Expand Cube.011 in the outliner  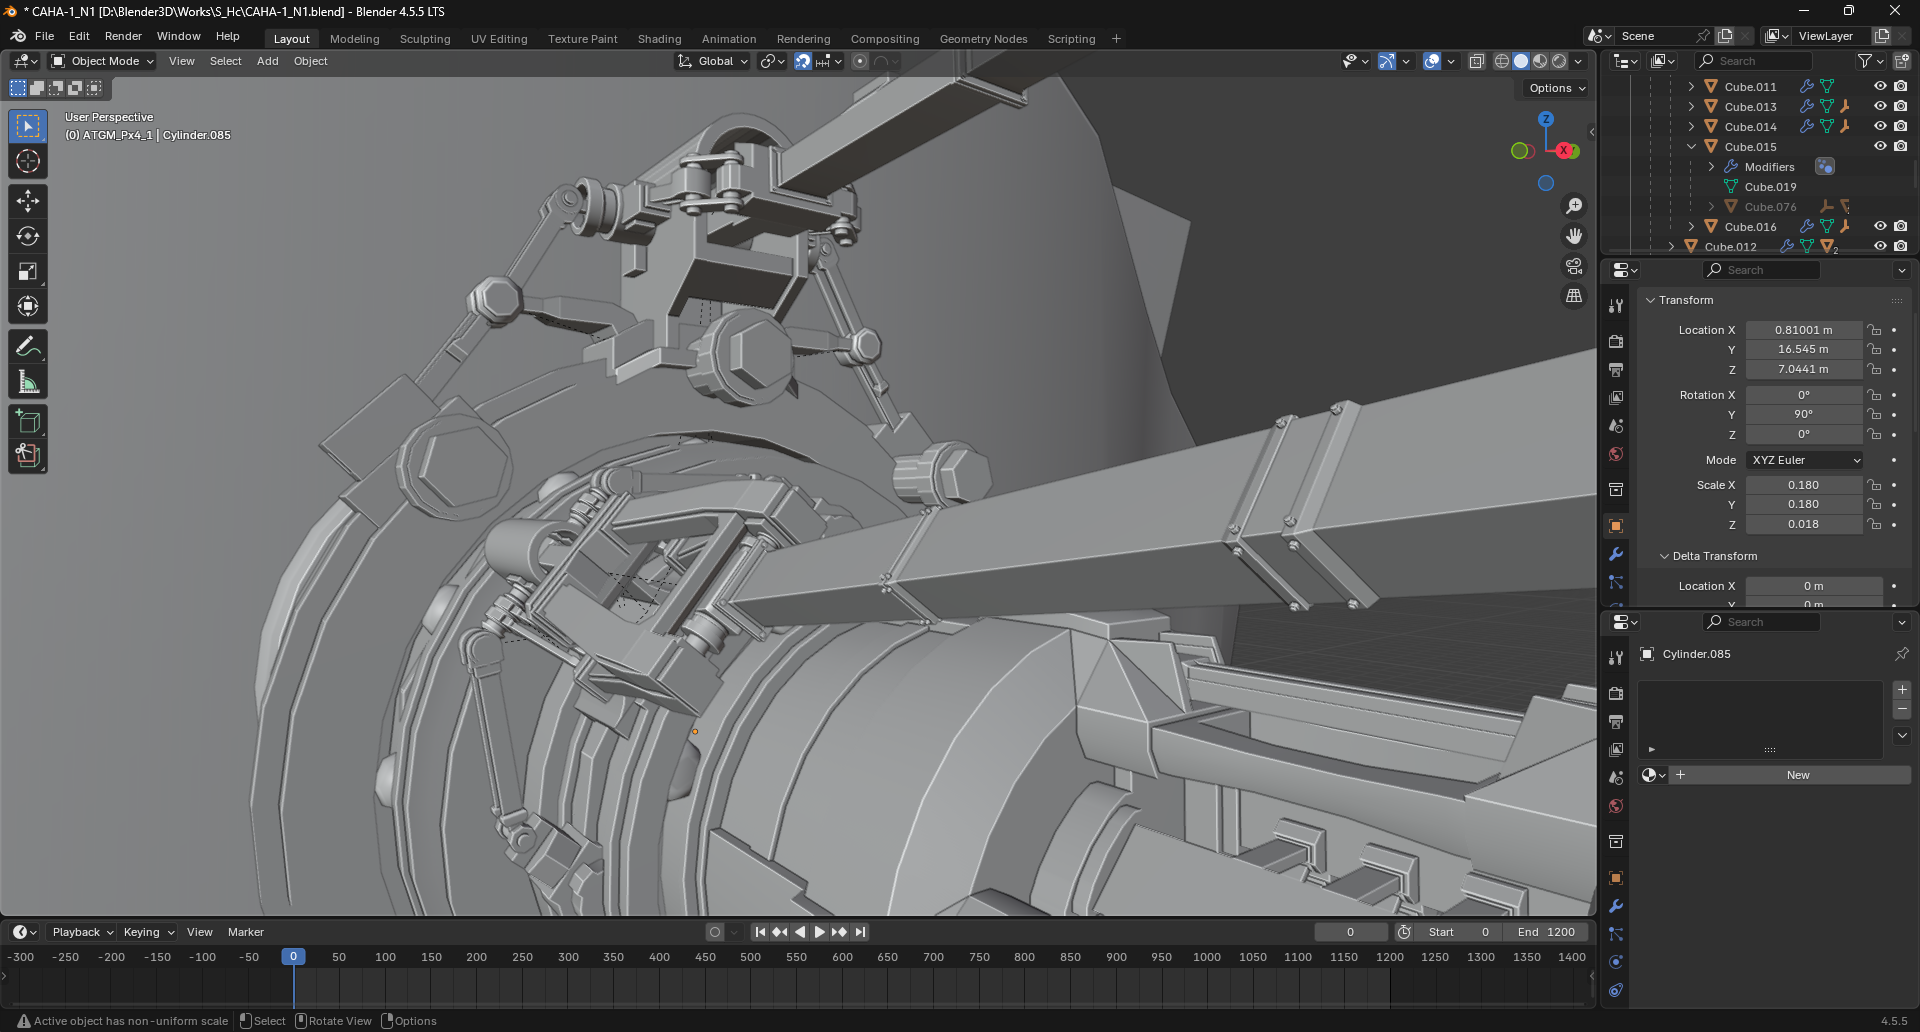1691,87
